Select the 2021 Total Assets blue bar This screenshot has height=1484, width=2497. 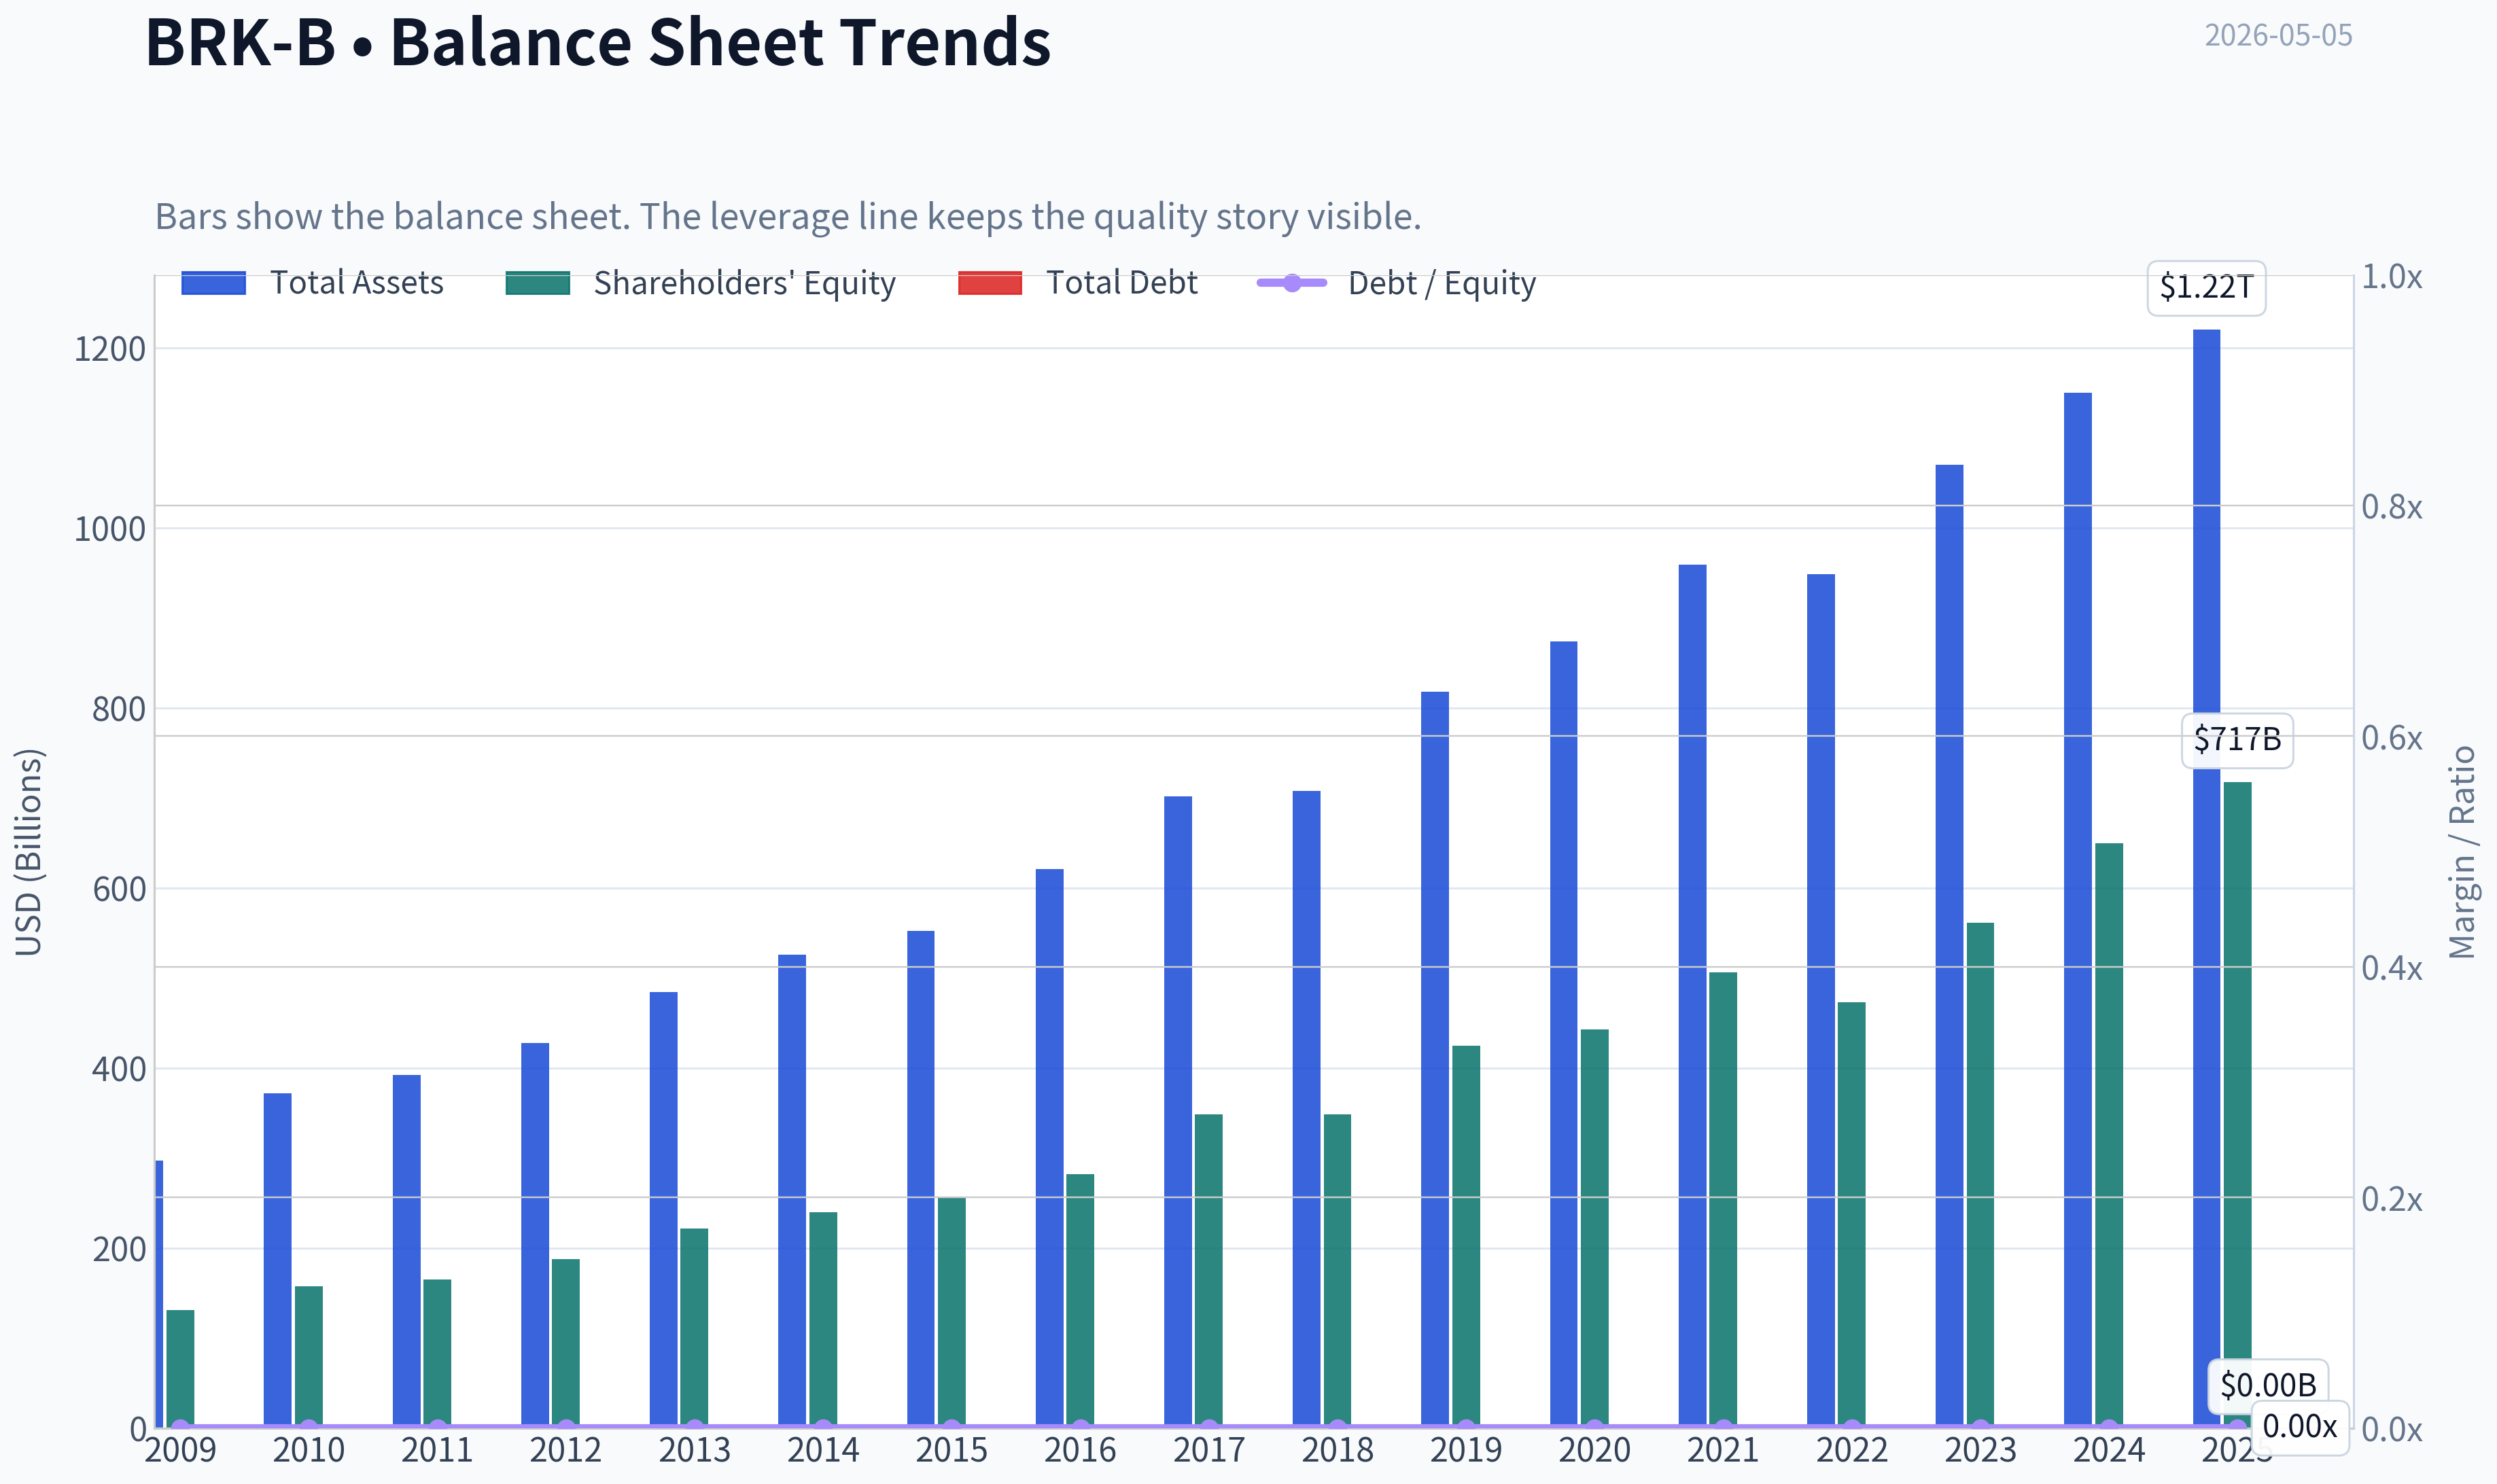click(1692, 996)
